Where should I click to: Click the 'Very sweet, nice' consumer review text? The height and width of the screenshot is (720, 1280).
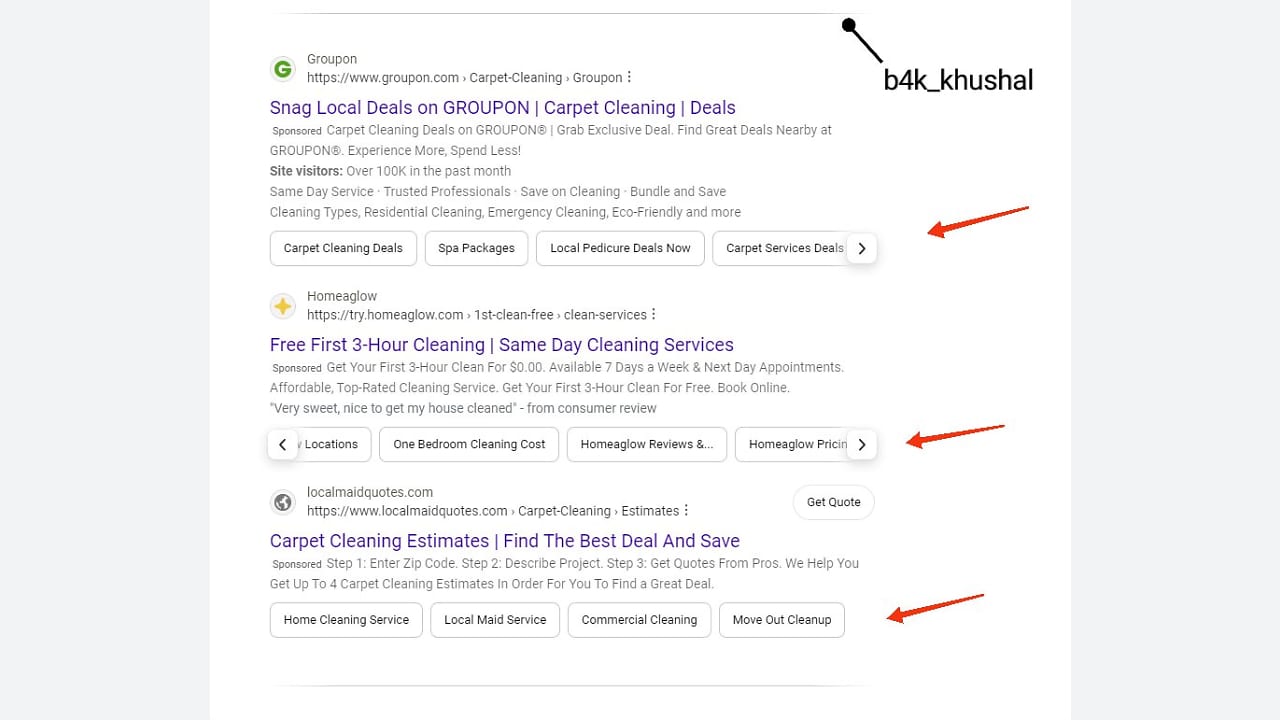[x=463, y=408]
